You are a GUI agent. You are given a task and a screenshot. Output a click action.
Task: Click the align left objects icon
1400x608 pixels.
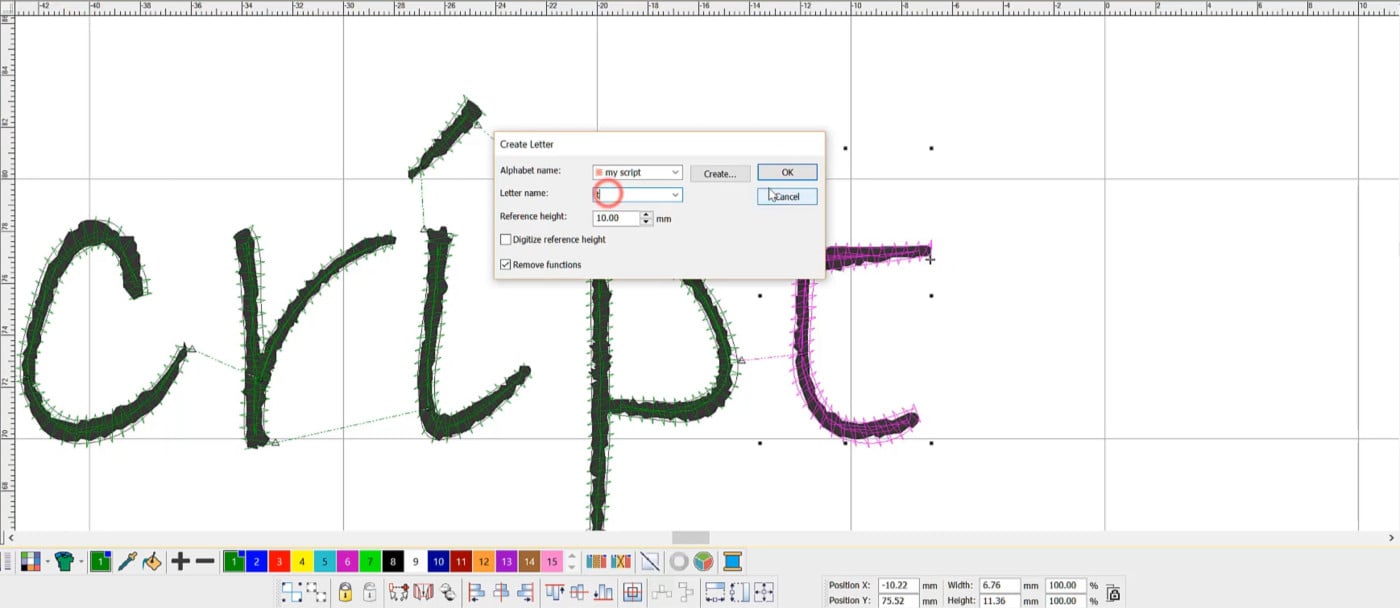(476, 592)
